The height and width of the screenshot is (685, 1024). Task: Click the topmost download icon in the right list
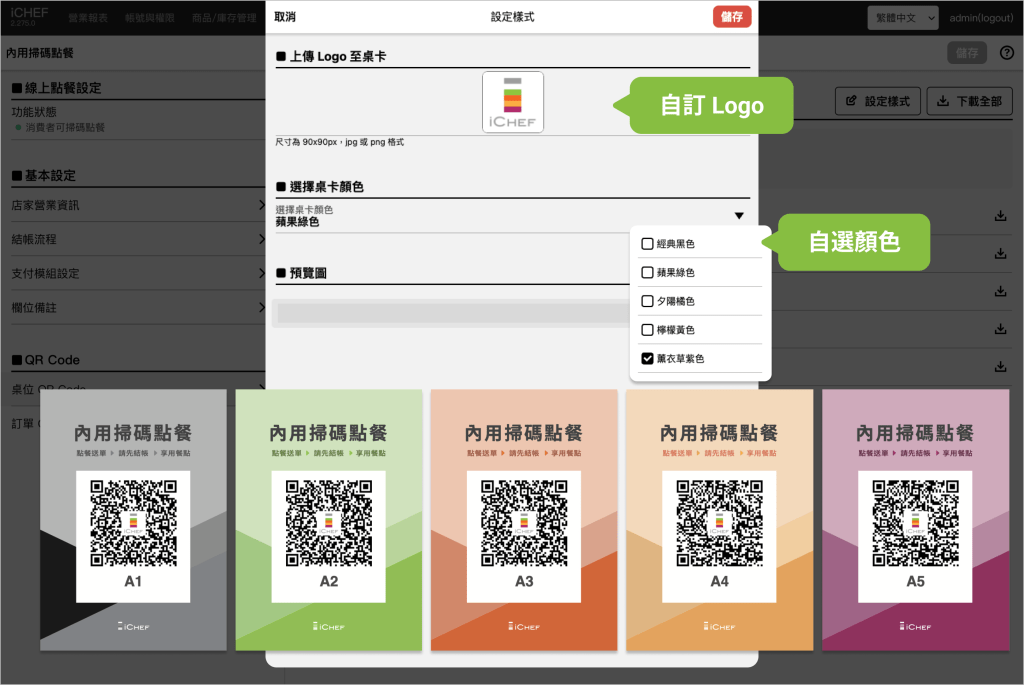(1000, 216)
